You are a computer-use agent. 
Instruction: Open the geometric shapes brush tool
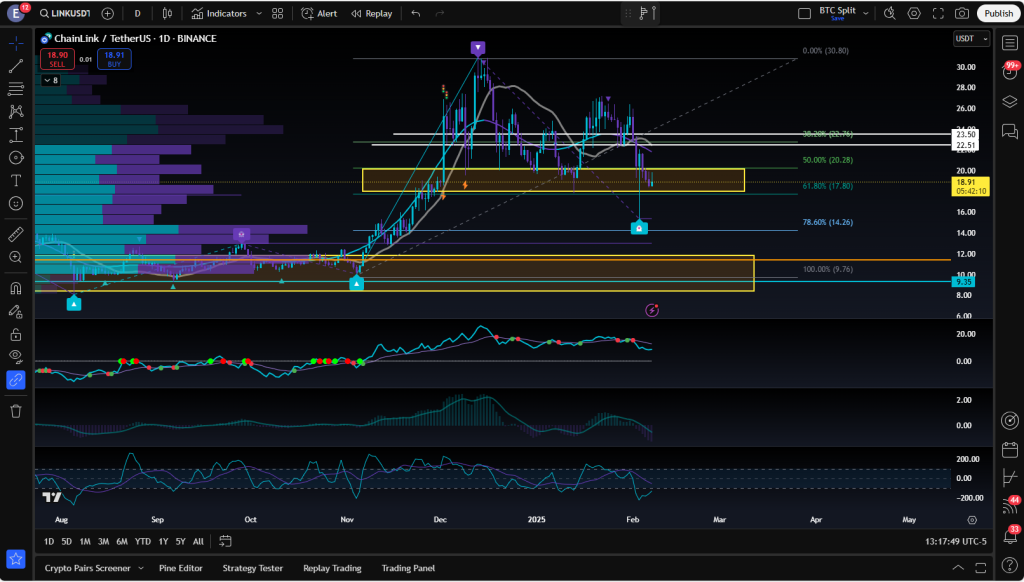coord(16,158)
